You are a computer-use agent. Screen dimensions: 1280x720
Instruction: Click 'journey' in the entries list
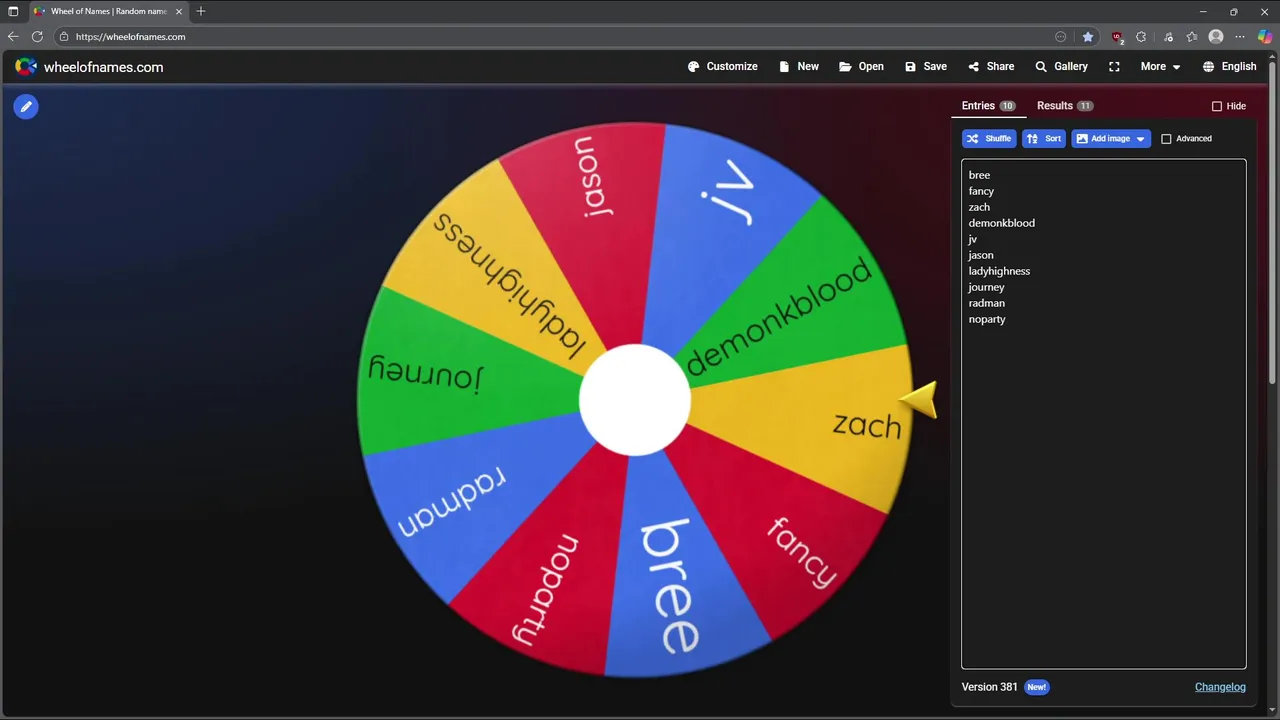coord(986,287)
